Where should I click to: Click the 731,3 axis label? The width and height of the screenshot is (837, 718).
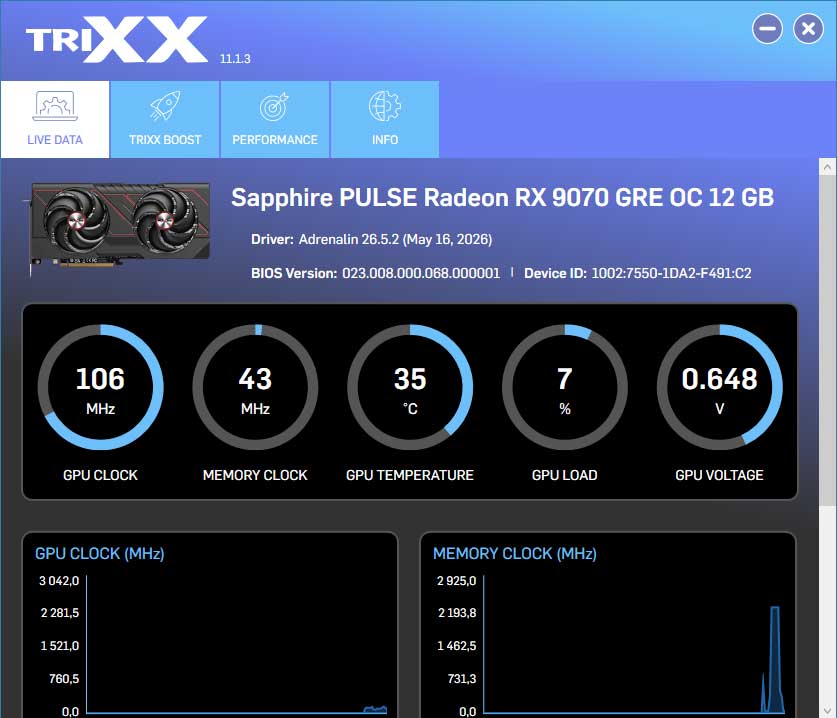pyautogui.click(x=462, y=679)
